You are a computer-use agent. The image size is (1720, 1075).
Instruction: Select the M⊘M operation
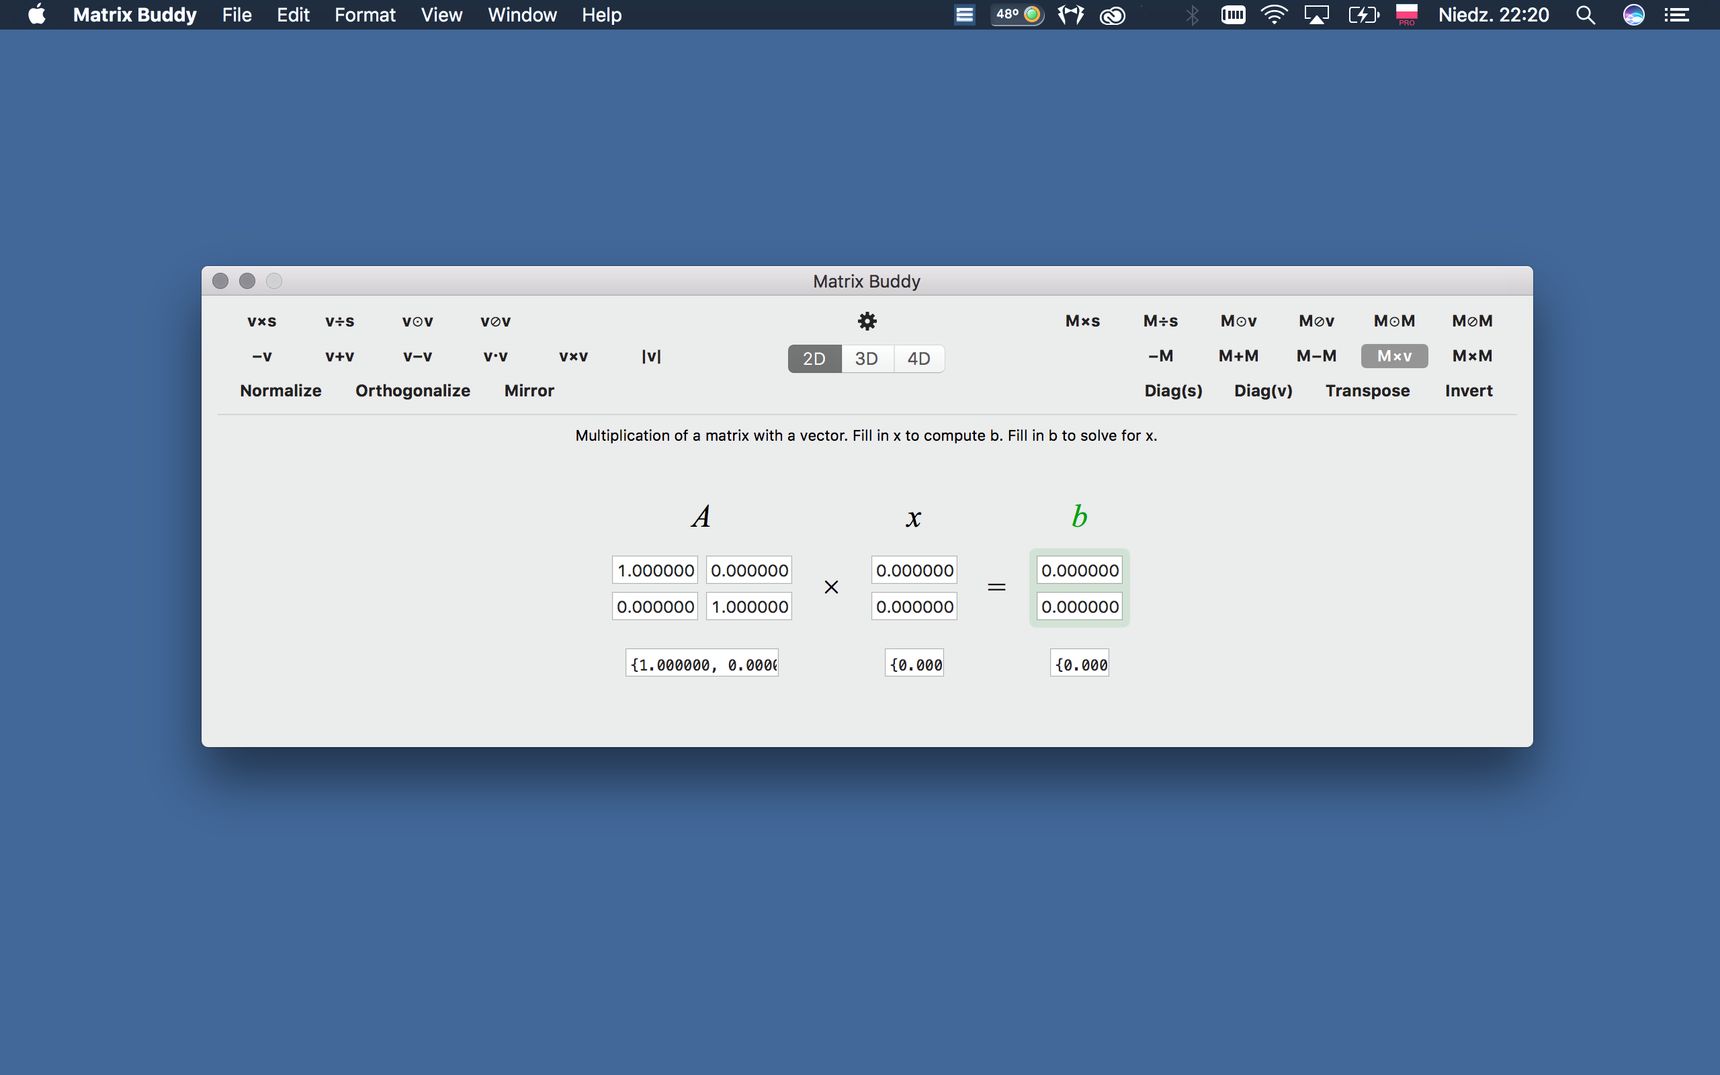[1473, 321]
